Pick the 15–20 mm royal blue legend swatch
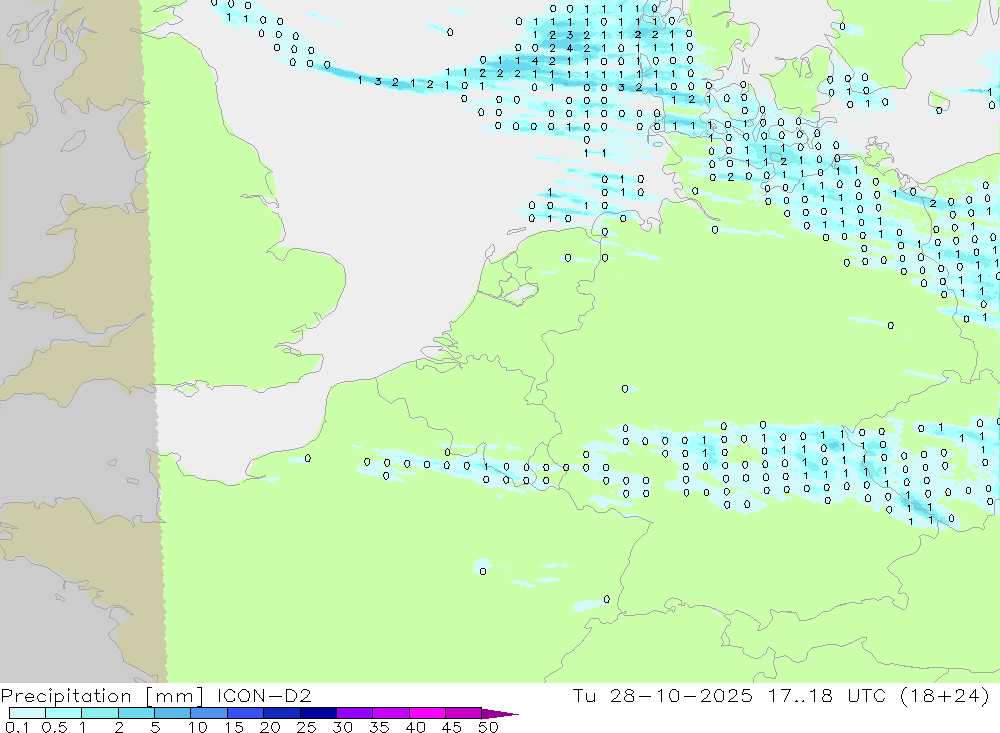This screenshot has height=733, width=1000. 246,713
